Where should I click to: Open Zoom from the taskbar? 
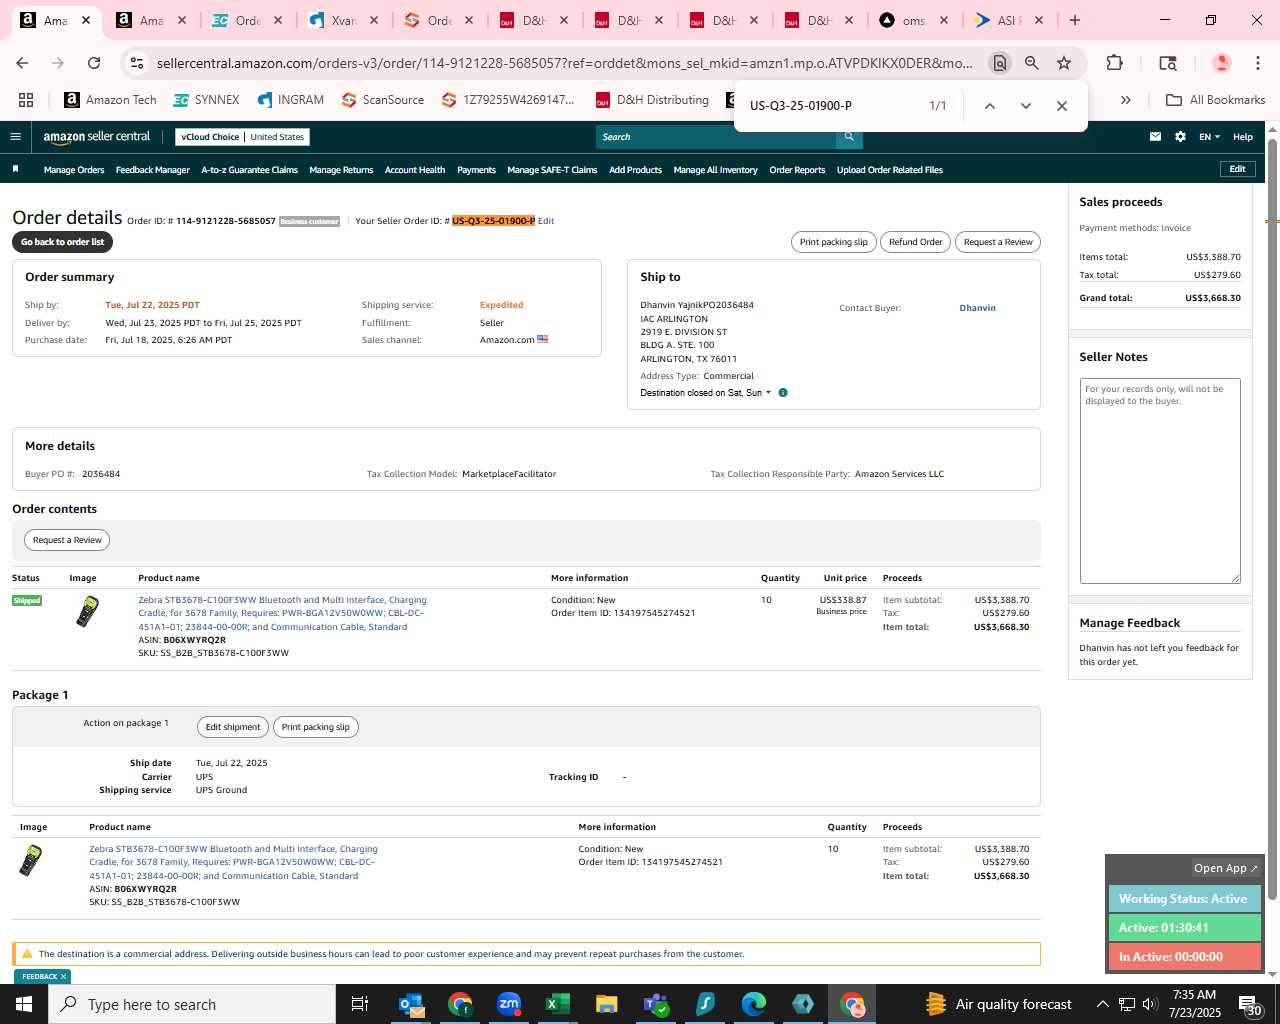pyautogui.click(x=509, y=1004)
